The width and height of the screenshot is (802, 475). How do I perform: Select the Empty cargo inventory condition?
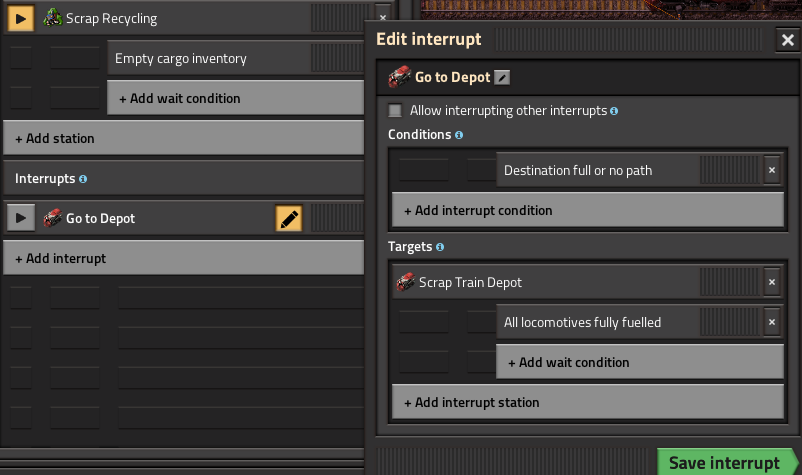tap(208, 58)
